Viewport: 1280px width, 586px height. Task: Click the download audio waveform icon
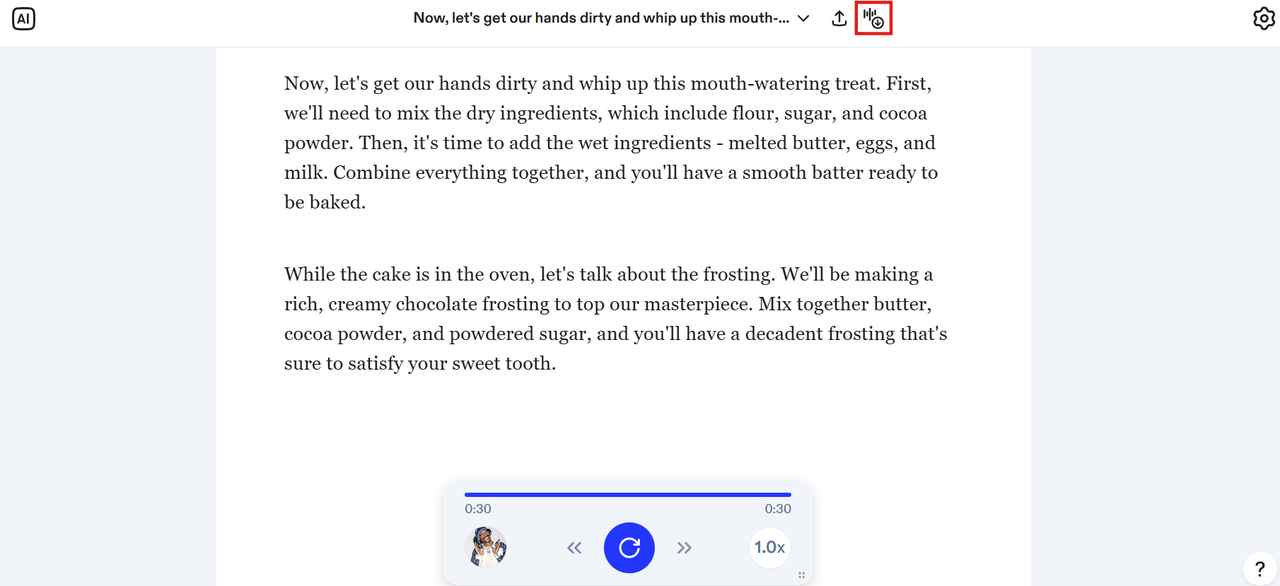point(874,19)
